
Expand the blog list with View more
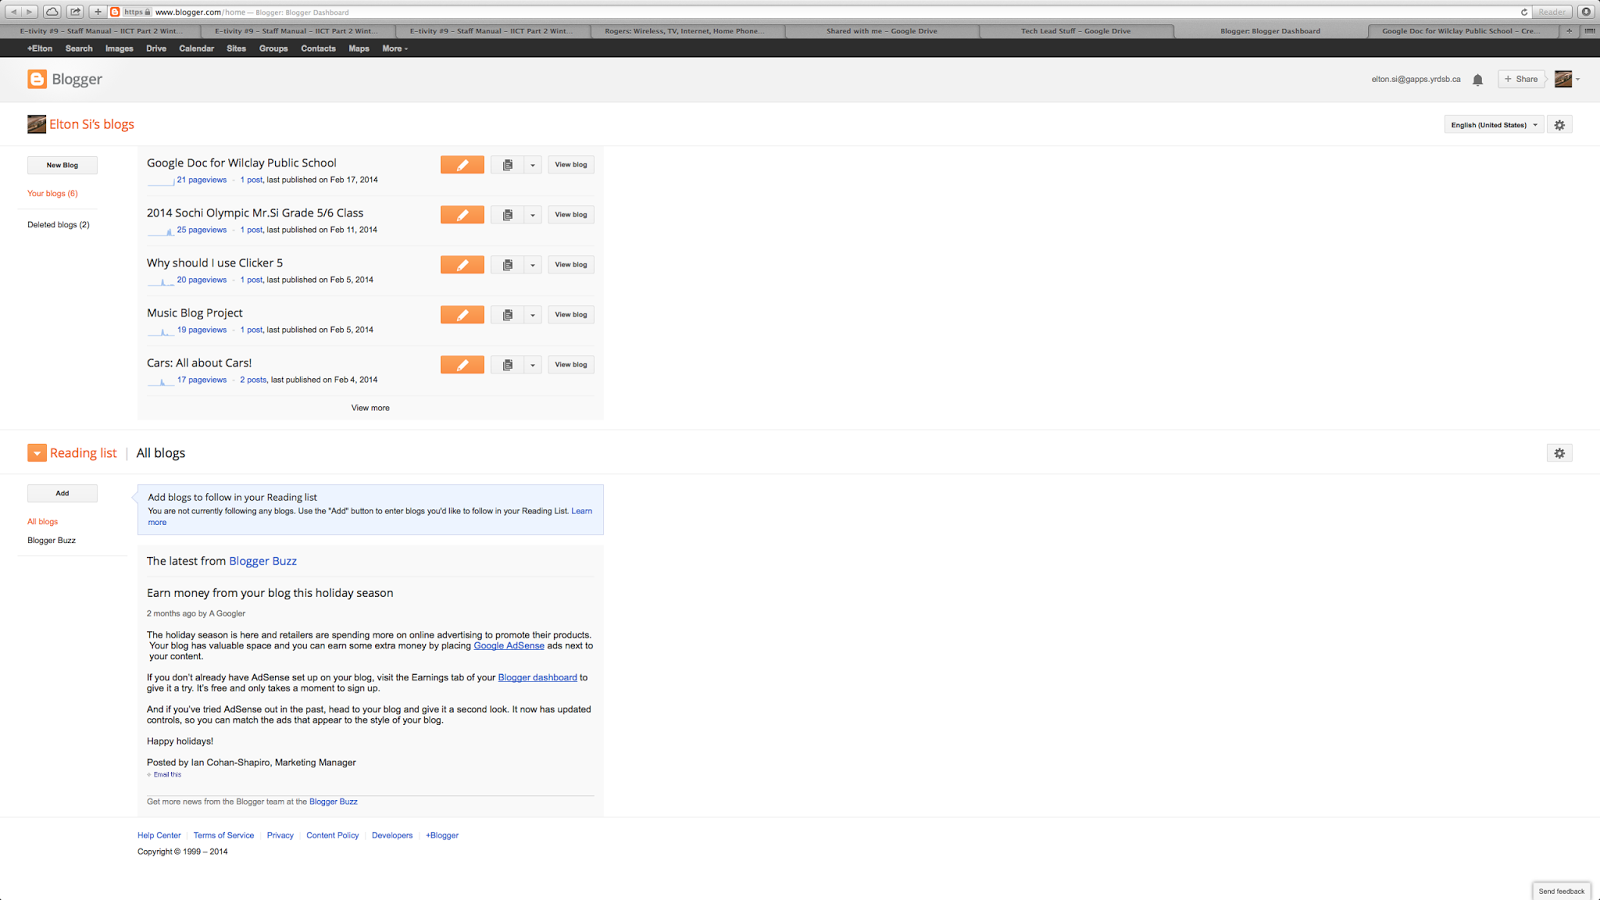(370, 408)
